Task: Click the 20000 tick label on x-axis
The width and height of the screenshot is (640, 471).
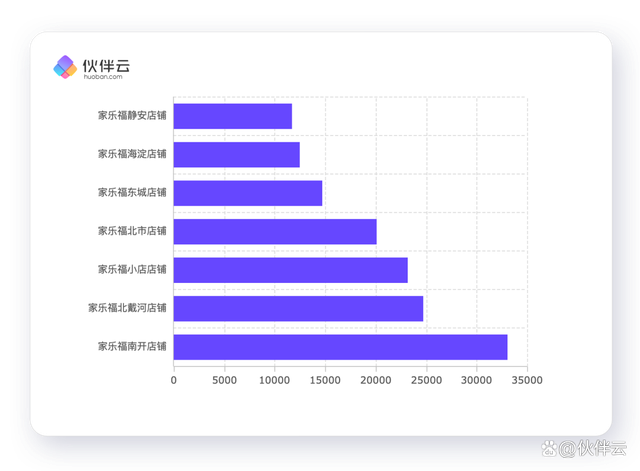Action: (x=376, y=380)
